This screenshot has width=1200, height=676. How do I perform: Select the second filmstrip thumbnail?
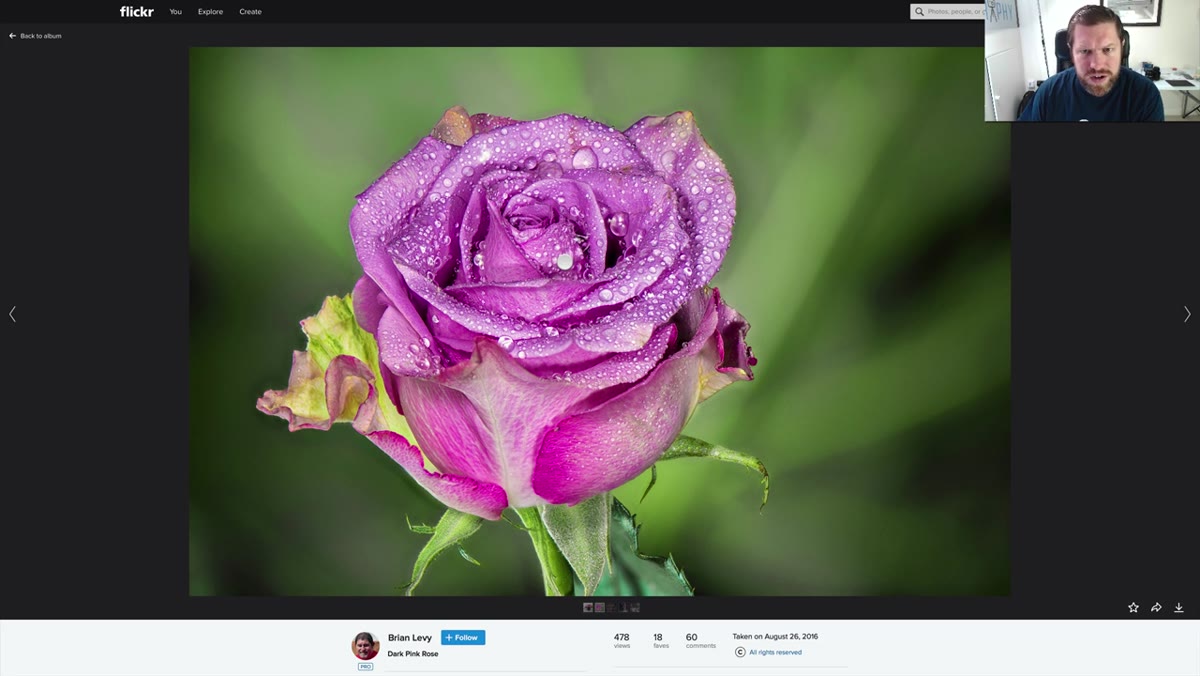[x=600, y=607]
